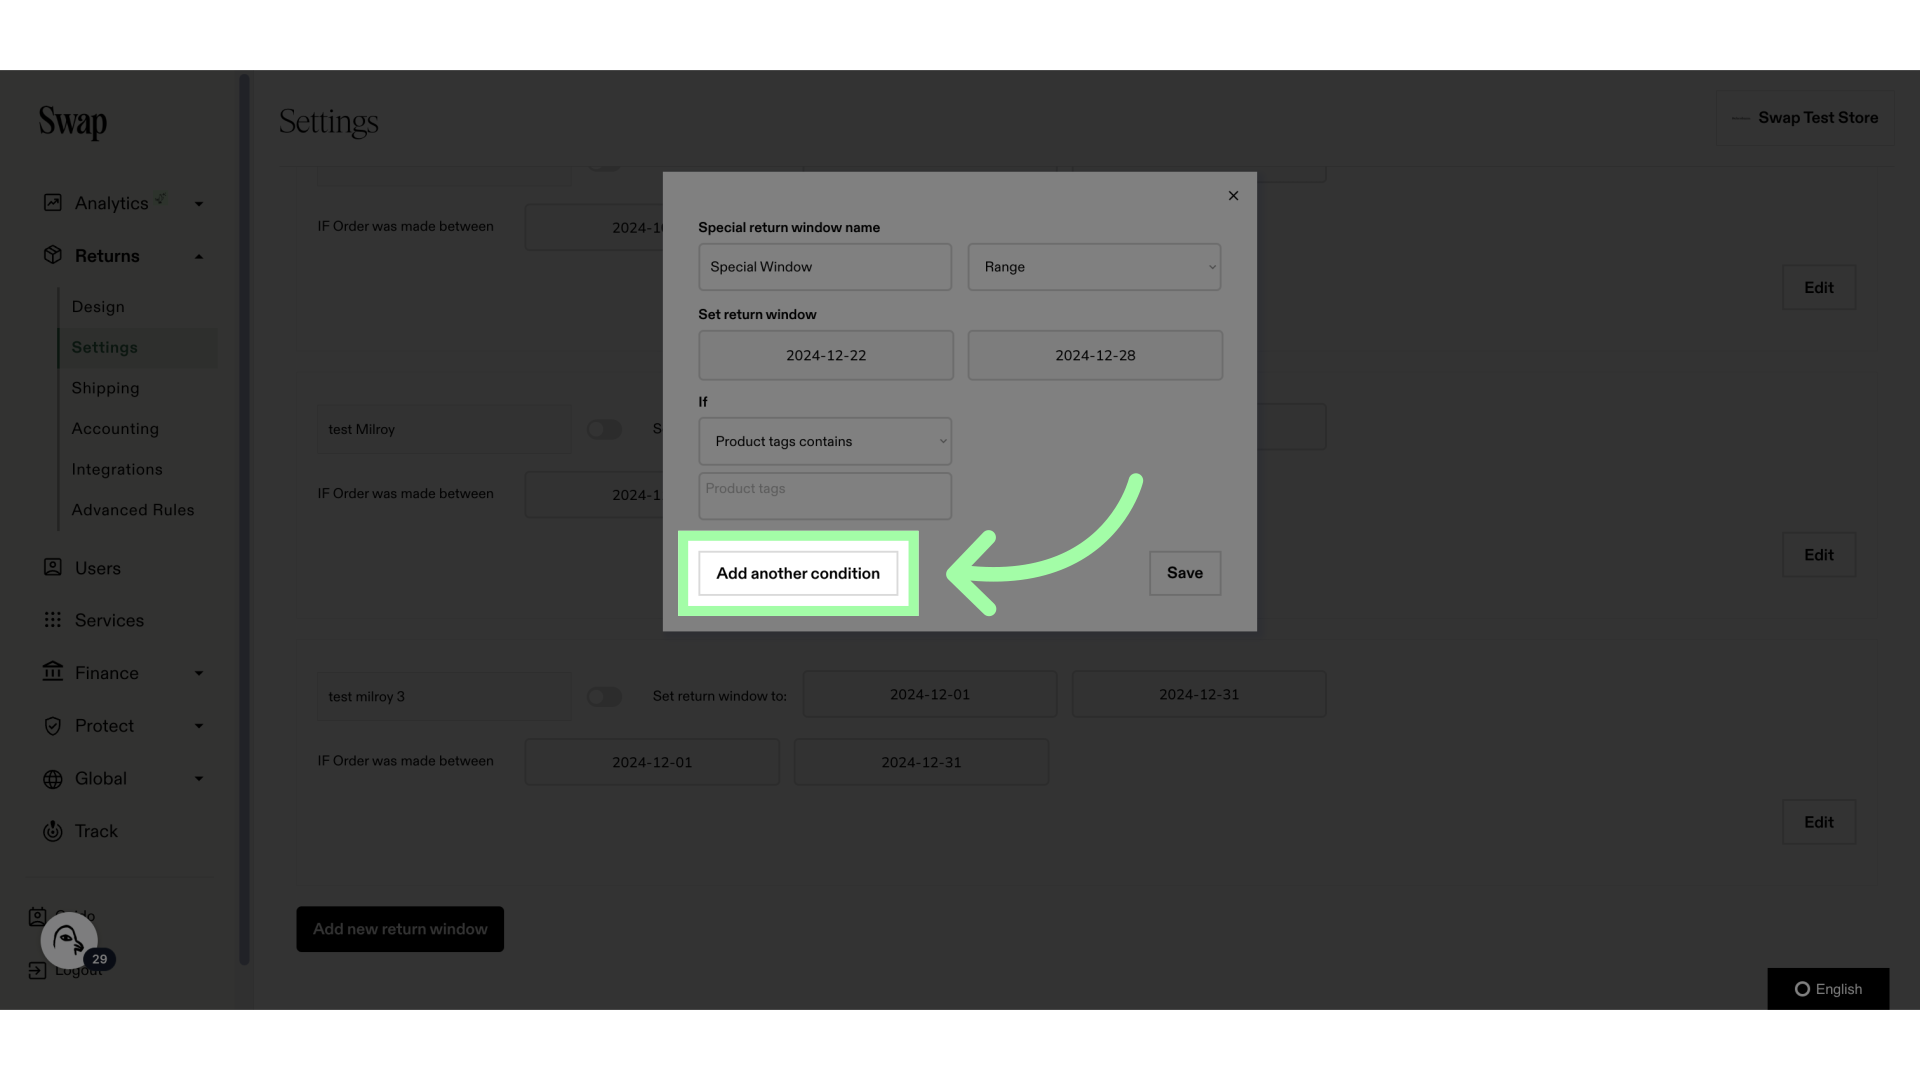The image size is (1920, 1080).
Task: Toggle the test Milroy switch
Action: [x=603, y=429]
